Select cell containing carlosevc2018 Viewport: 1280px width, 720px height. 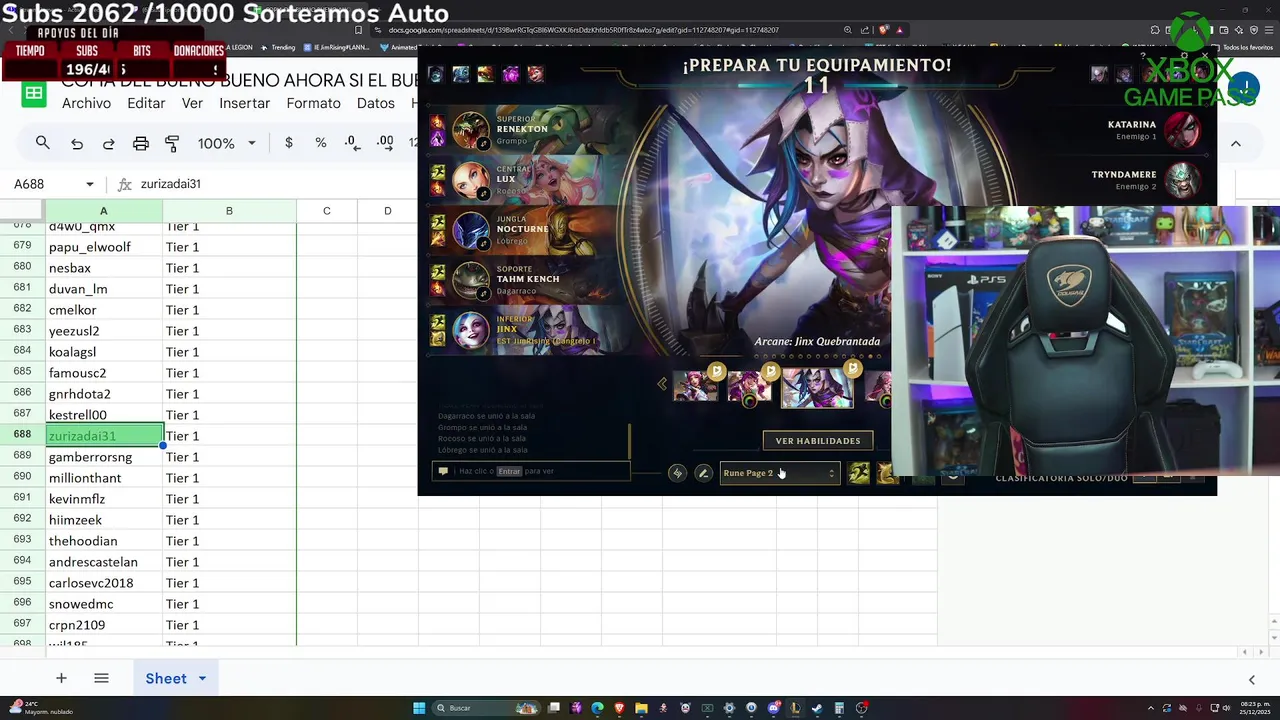tap(104, 583)
